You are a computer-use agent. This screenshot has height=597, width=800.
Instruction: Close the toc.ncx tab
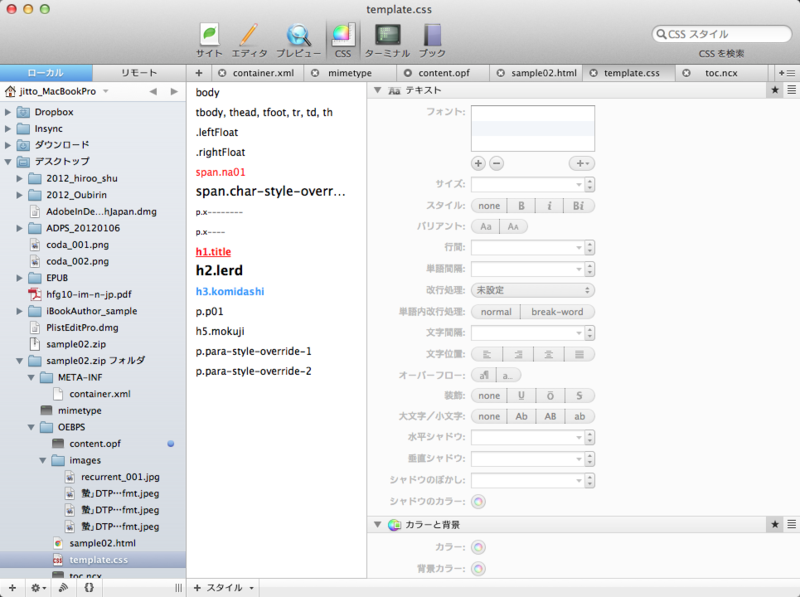(686, 73)
